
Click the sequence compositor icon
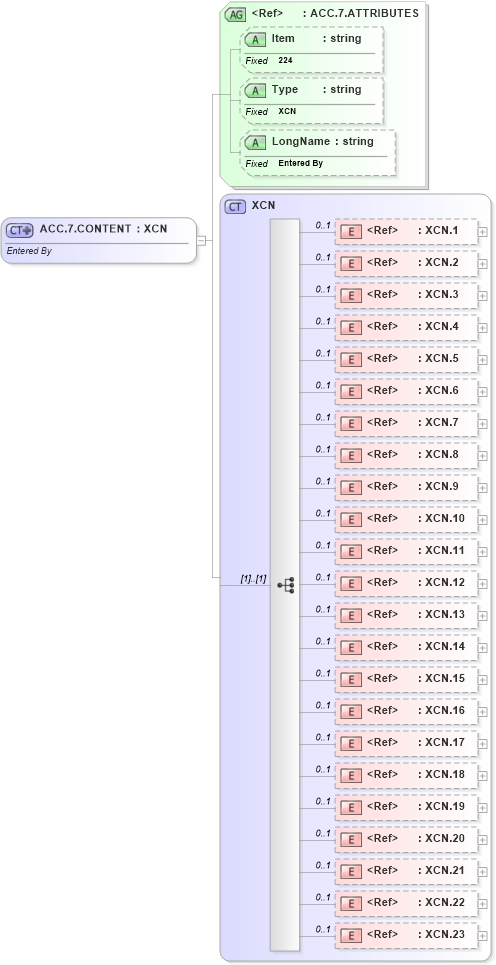pyautogui.click(x=286, y=585)
